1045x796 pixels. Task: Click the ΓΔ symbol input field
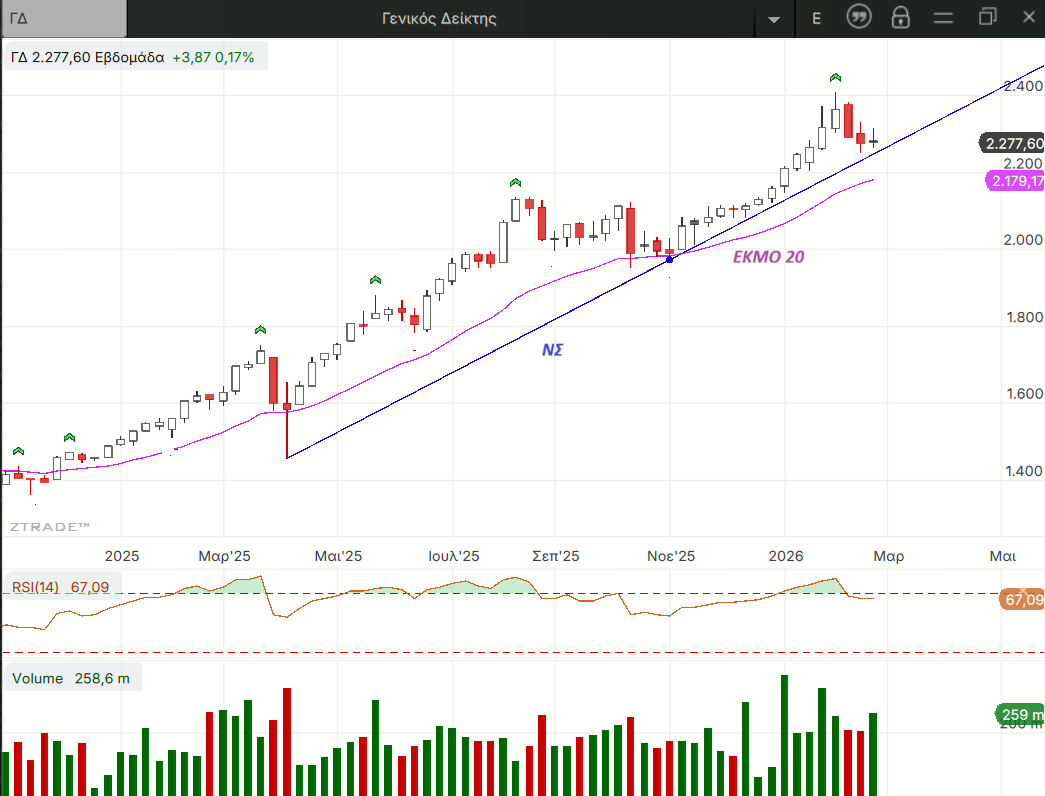click(x=64, y=18)
